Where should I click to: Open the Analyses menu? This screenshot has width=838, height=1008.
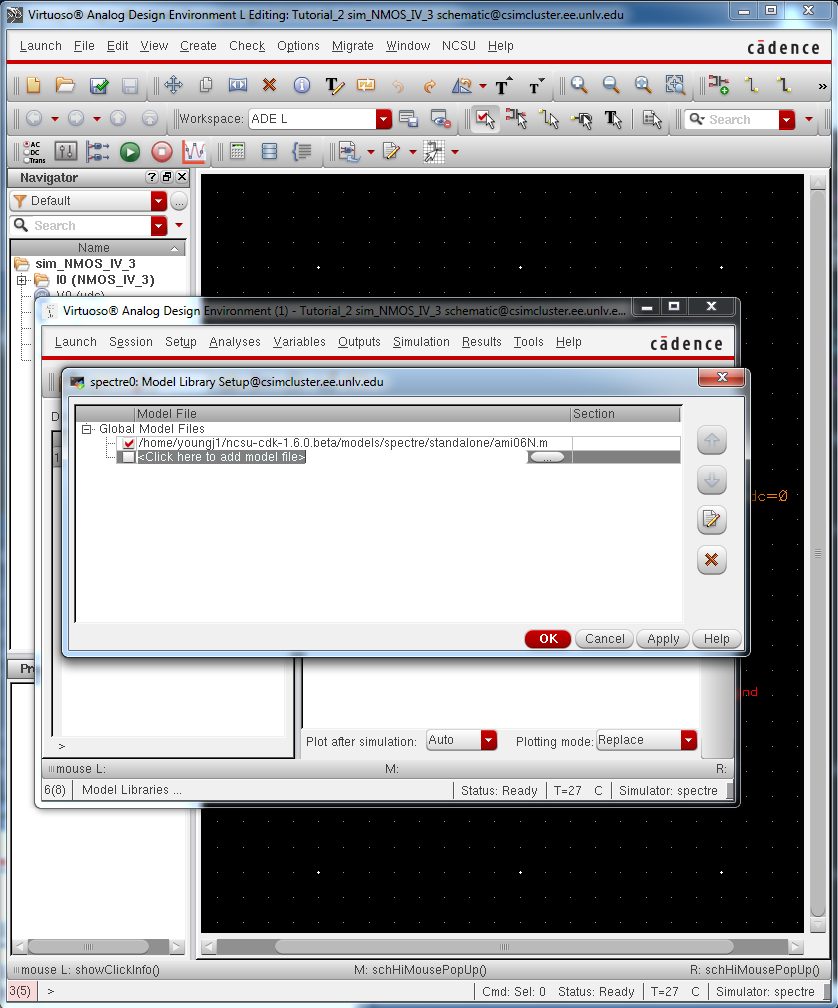click(234, 341)
